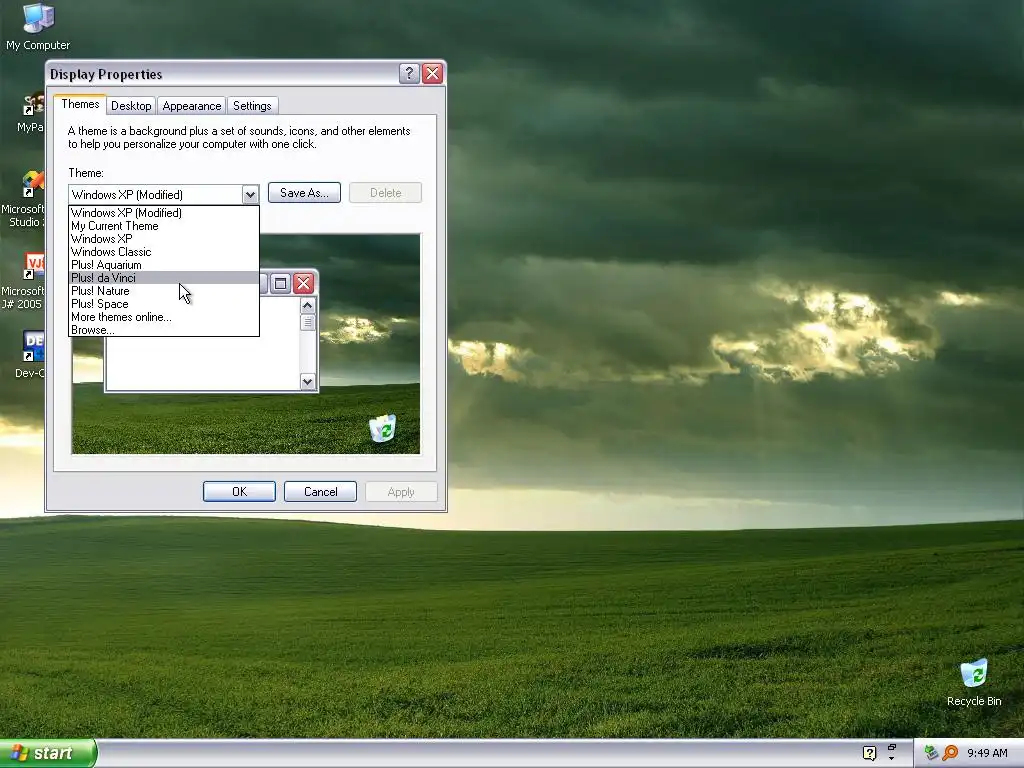
Task: Select the My Computer desktop icon
Action: (x=38, y=26)
